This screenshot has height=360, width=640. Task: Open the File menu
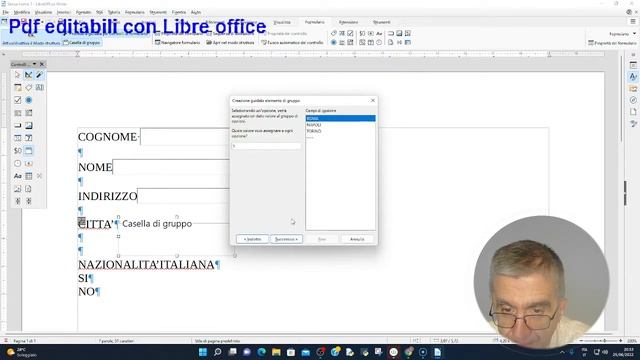[x=5, y=12]
